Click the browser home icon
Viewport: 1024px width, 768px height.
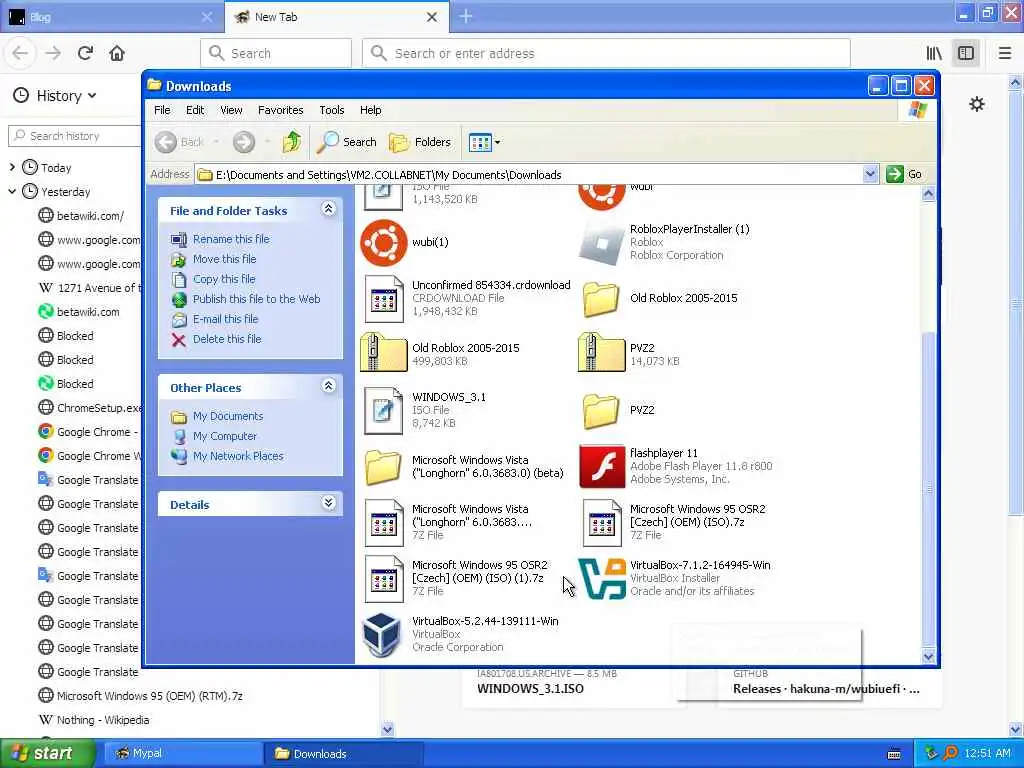point(117,53)
